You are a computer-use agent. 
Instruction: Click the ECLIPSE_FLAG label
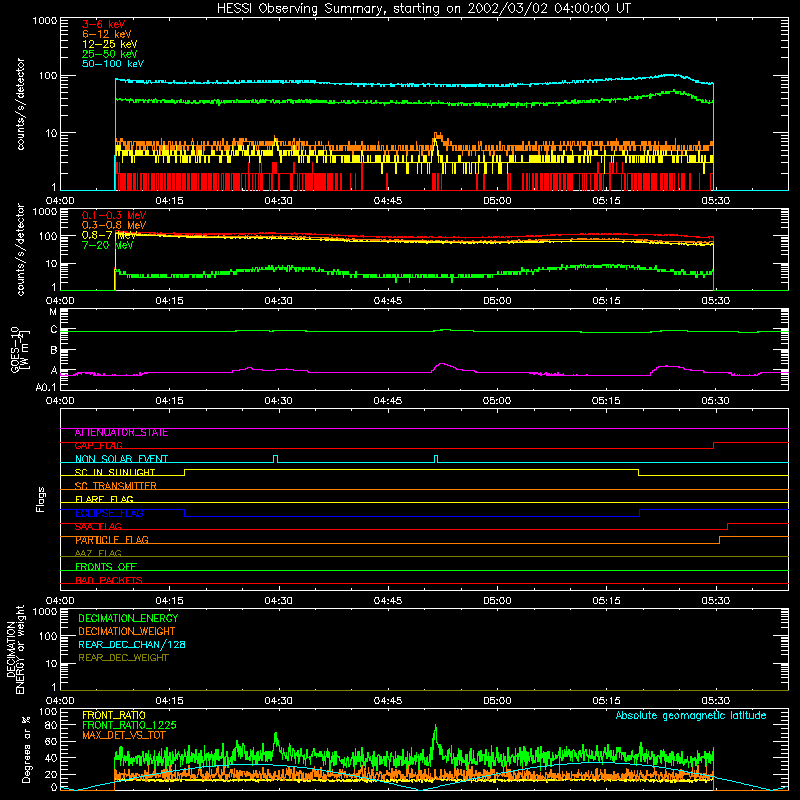(109, 513)
